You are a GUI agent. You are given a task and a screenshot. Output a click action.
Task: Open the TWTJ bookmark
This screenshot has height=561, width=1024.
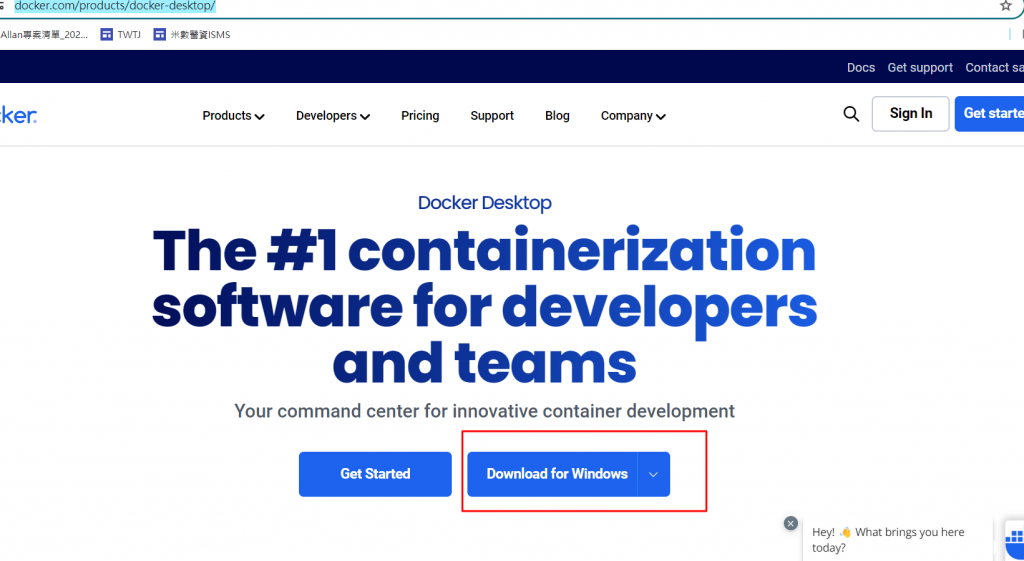pos(121,35)
